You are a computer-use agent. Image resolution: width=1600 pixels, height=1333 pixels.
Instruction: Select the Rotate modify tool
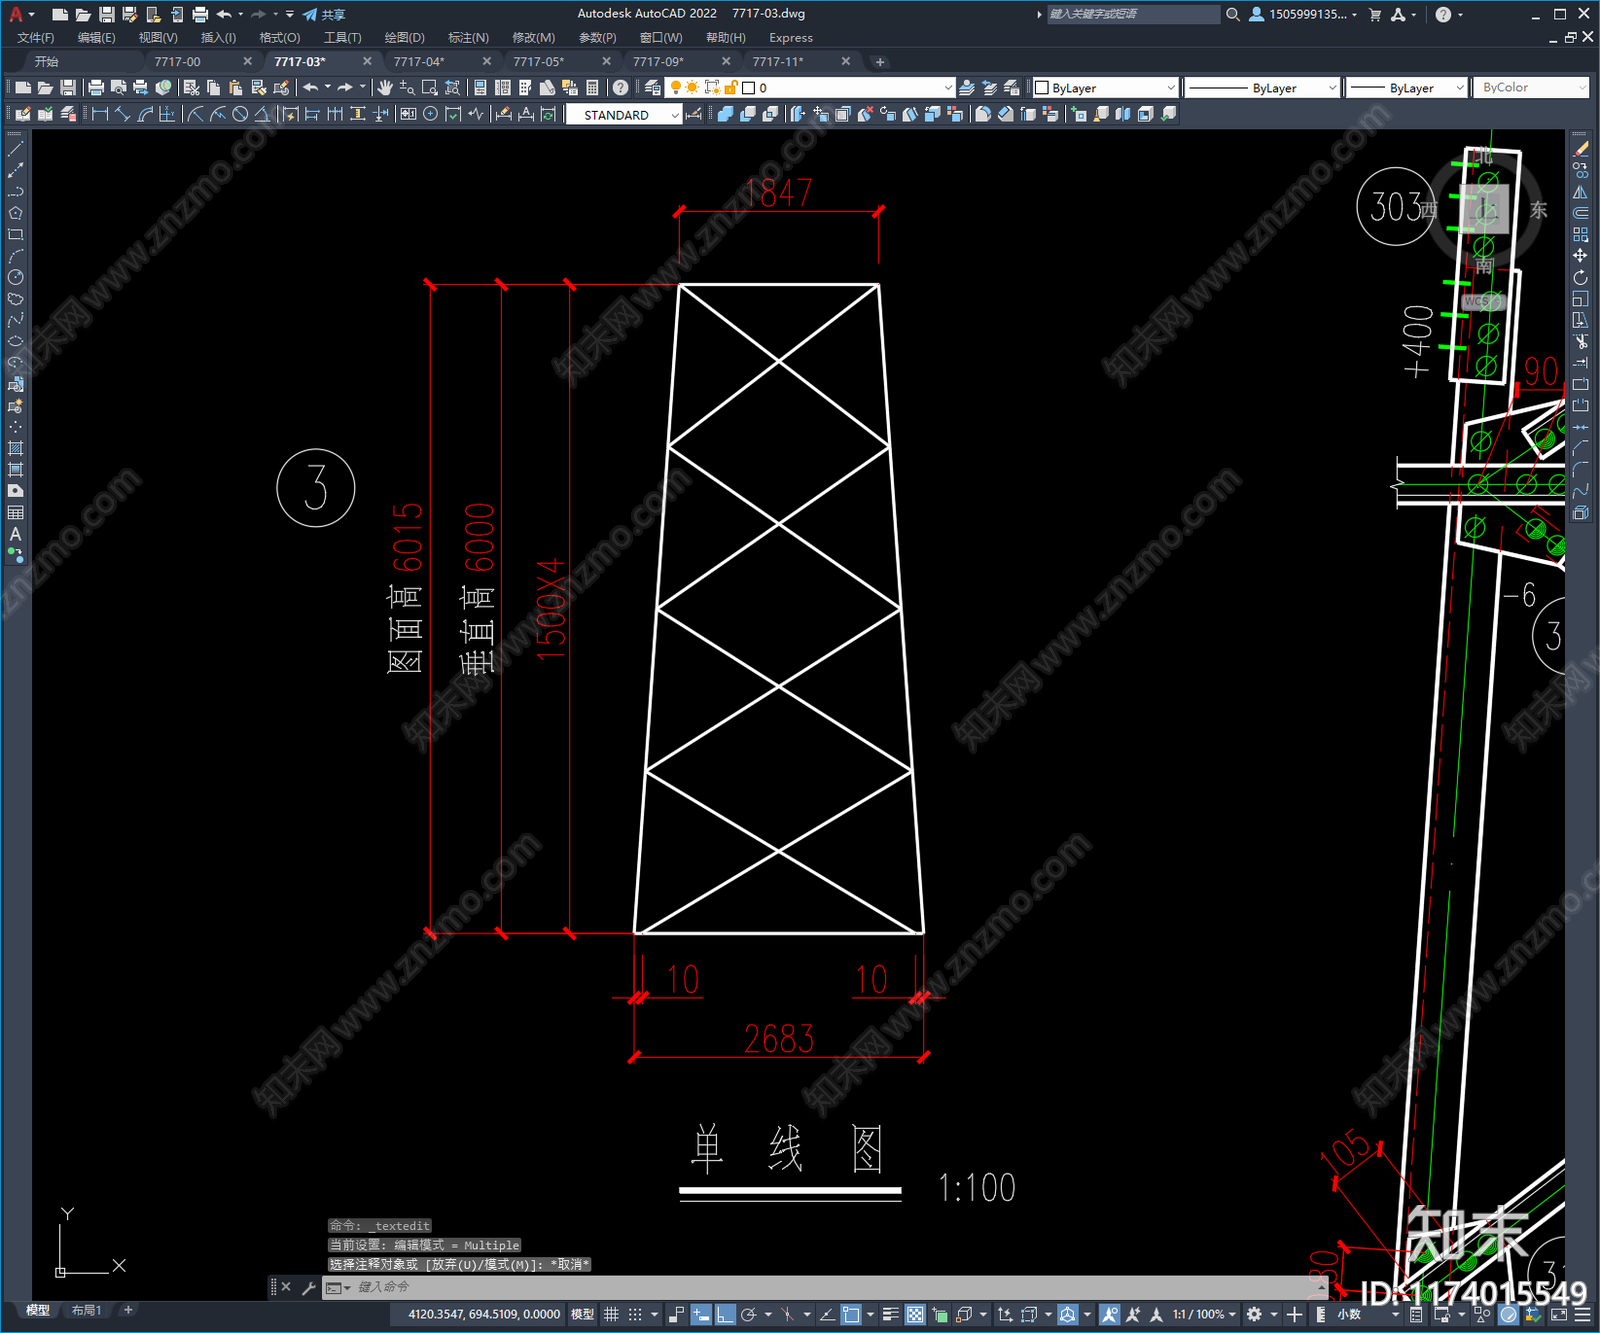click(1580, 277)
